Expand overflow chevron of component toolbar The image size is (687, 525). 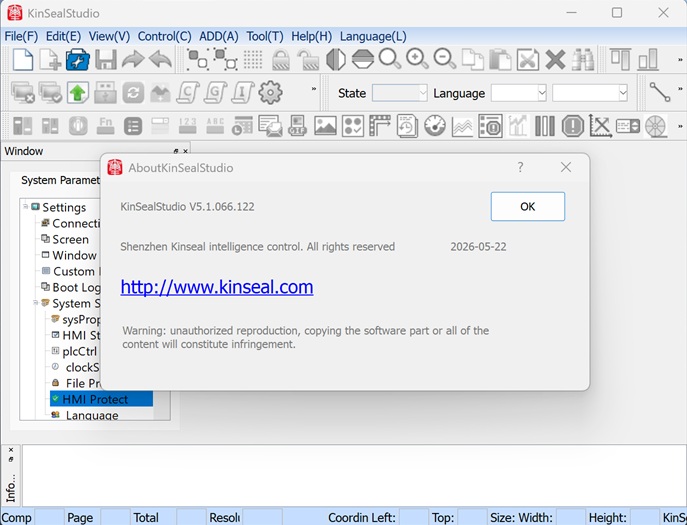pyautogui.click(x=680, y=126)
